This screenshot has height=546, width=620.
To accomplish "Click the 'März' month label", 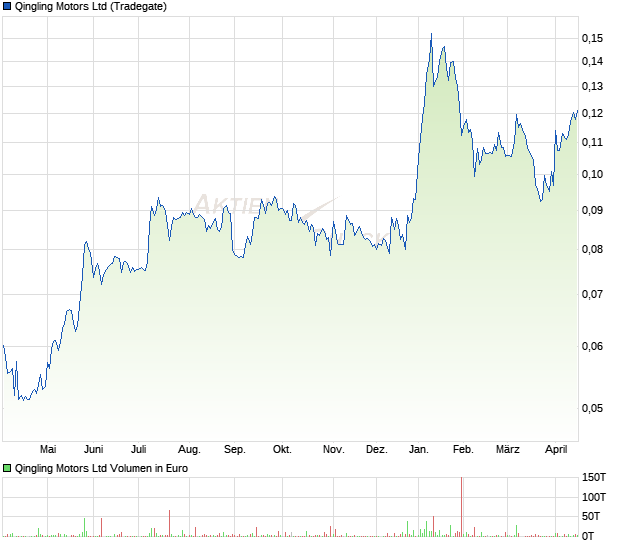I will point(508,450).
